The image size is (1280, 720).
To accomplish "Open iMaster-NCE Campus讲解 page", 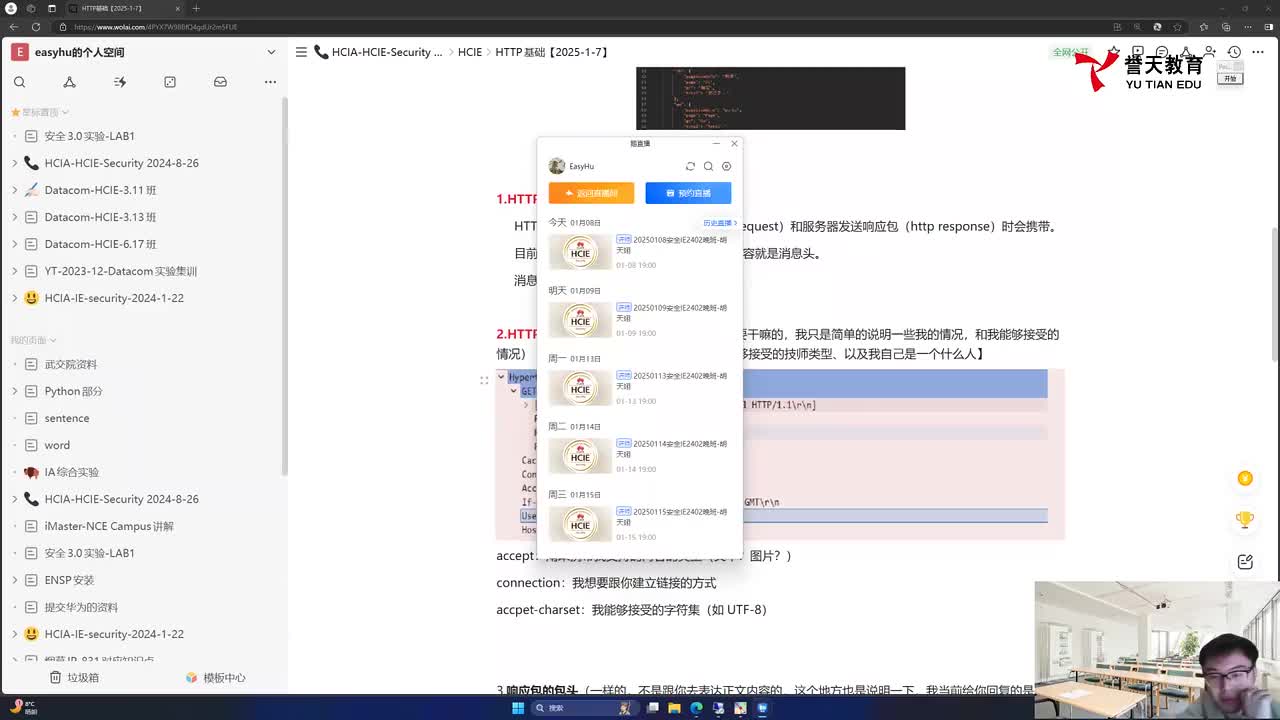I will [x=109, y=526].
